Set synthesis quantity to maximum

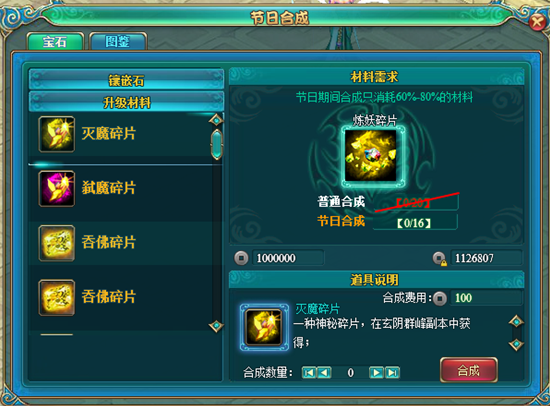pyautogui.click(x=393, y=372)
